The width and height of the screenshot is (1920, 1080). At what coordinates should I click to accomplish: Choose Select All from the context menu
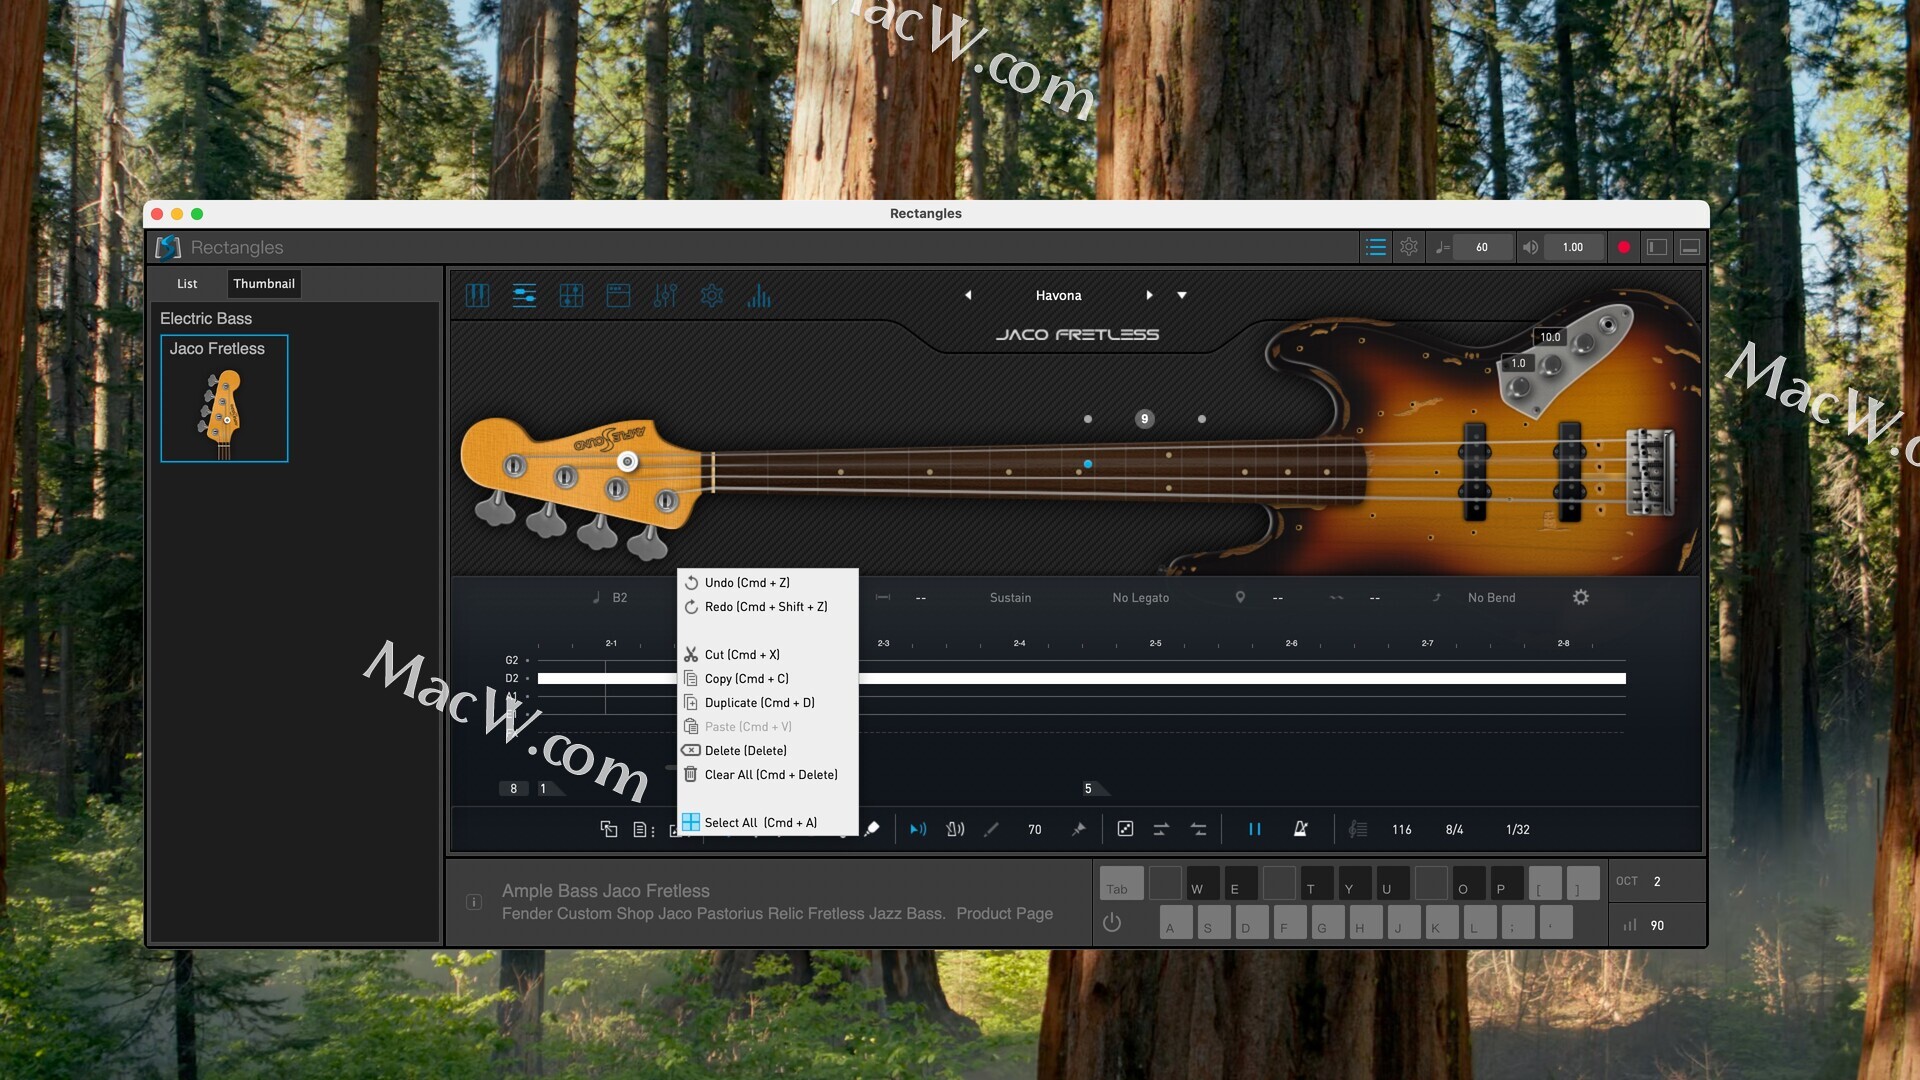[767, 823]
